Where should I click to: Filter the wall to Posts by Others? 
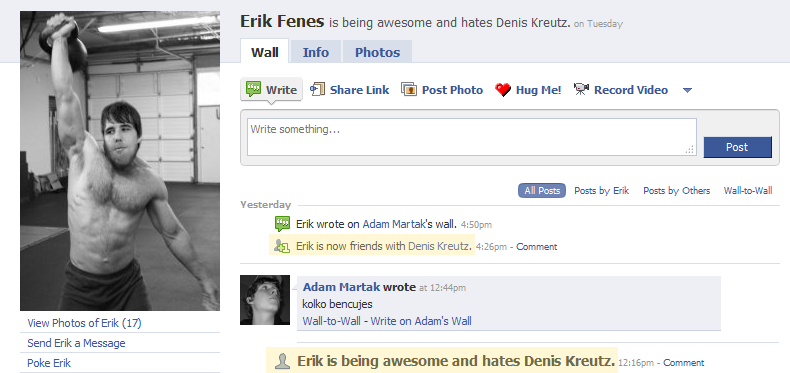pyautogui.click(x=677, y=191)
